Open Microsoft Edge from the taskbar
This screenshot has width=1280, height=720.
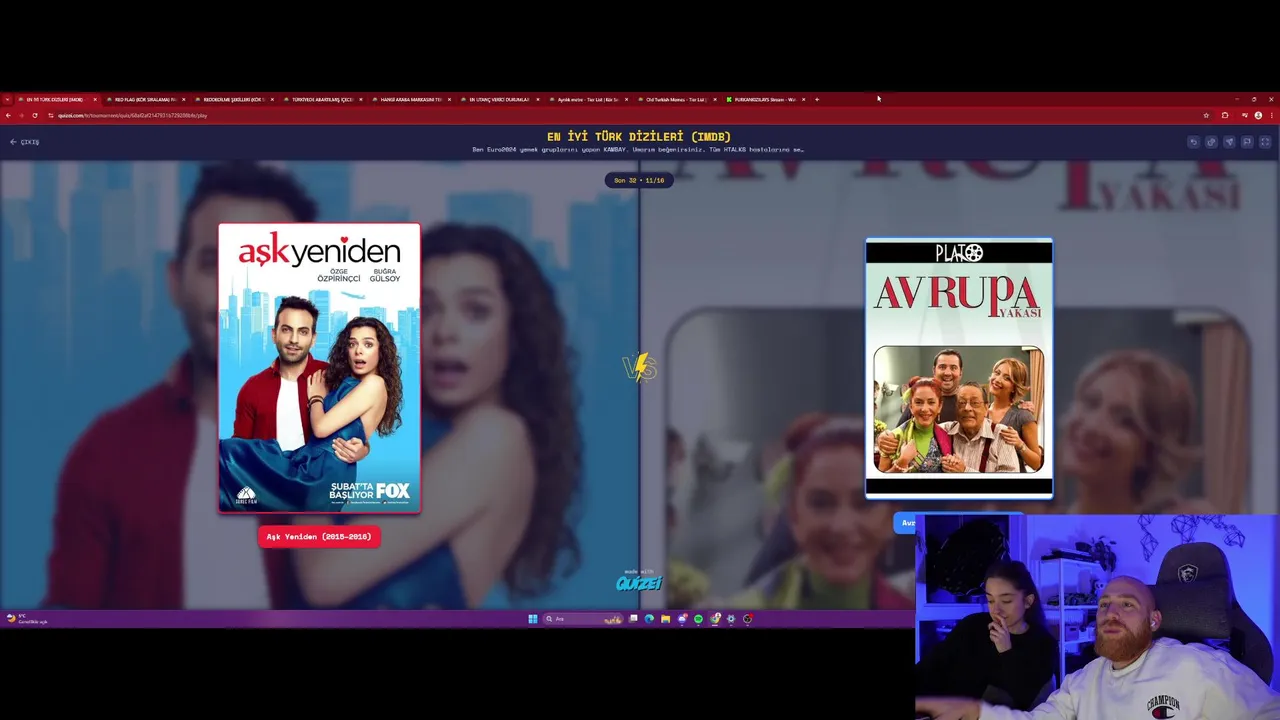[x=649, y=619]
